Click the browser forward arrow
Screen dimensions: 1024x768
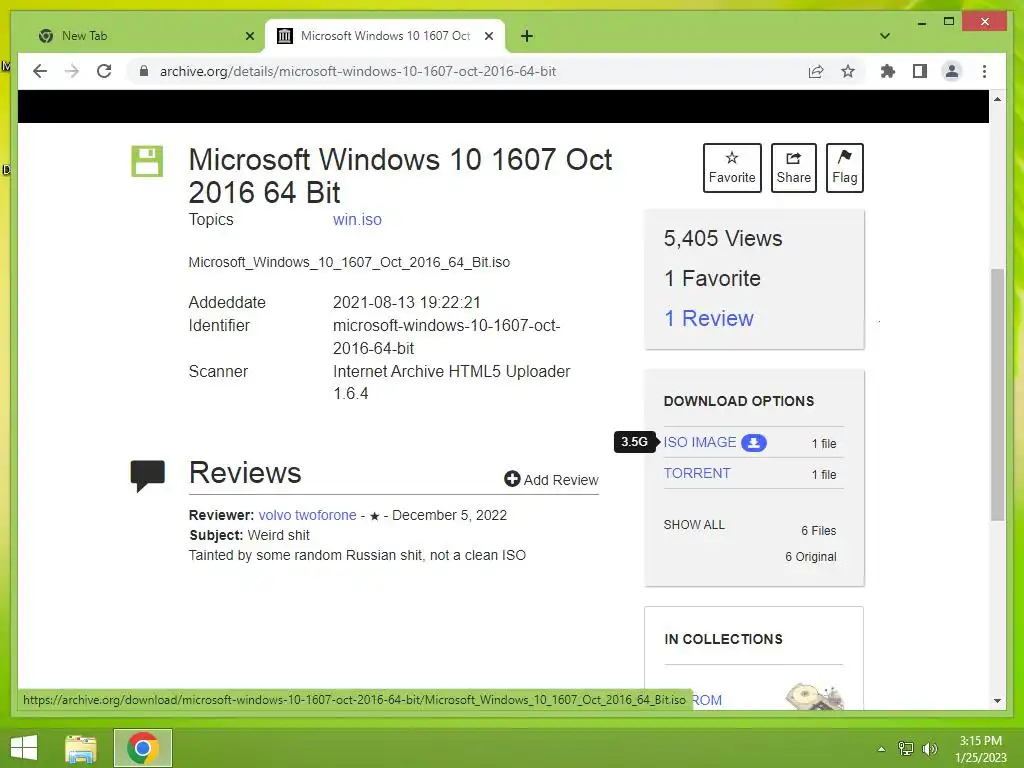point(72,71)
